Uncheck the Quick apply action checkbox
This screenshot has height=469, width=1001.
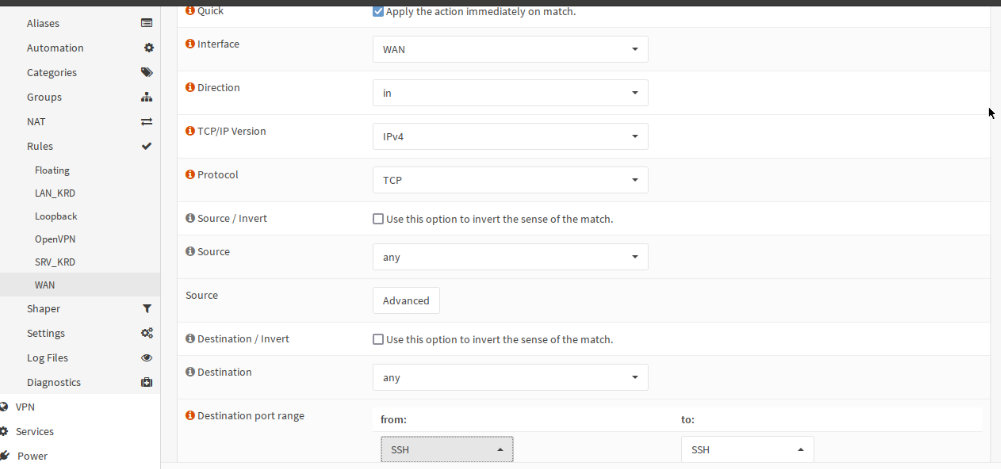coord(378,12)
